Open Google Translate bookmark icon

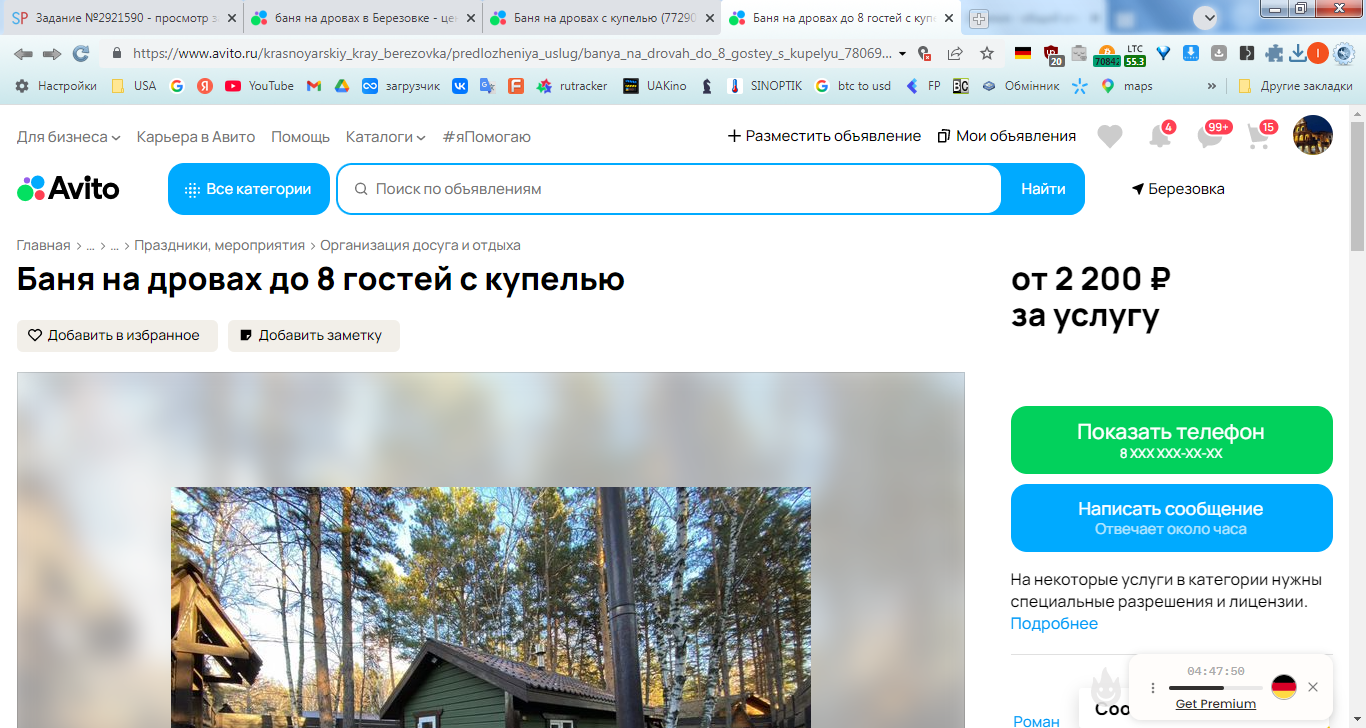[487, 86]
